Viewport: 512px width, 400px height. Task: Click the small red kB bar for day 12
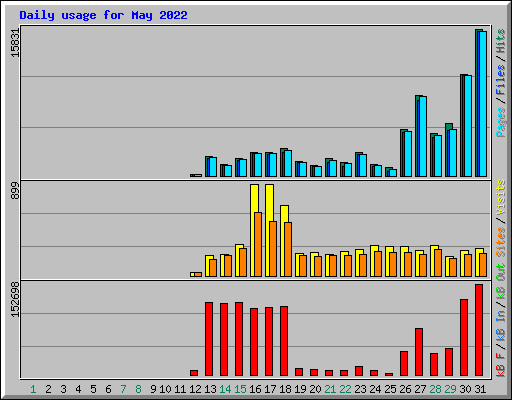tap(194, 373)
